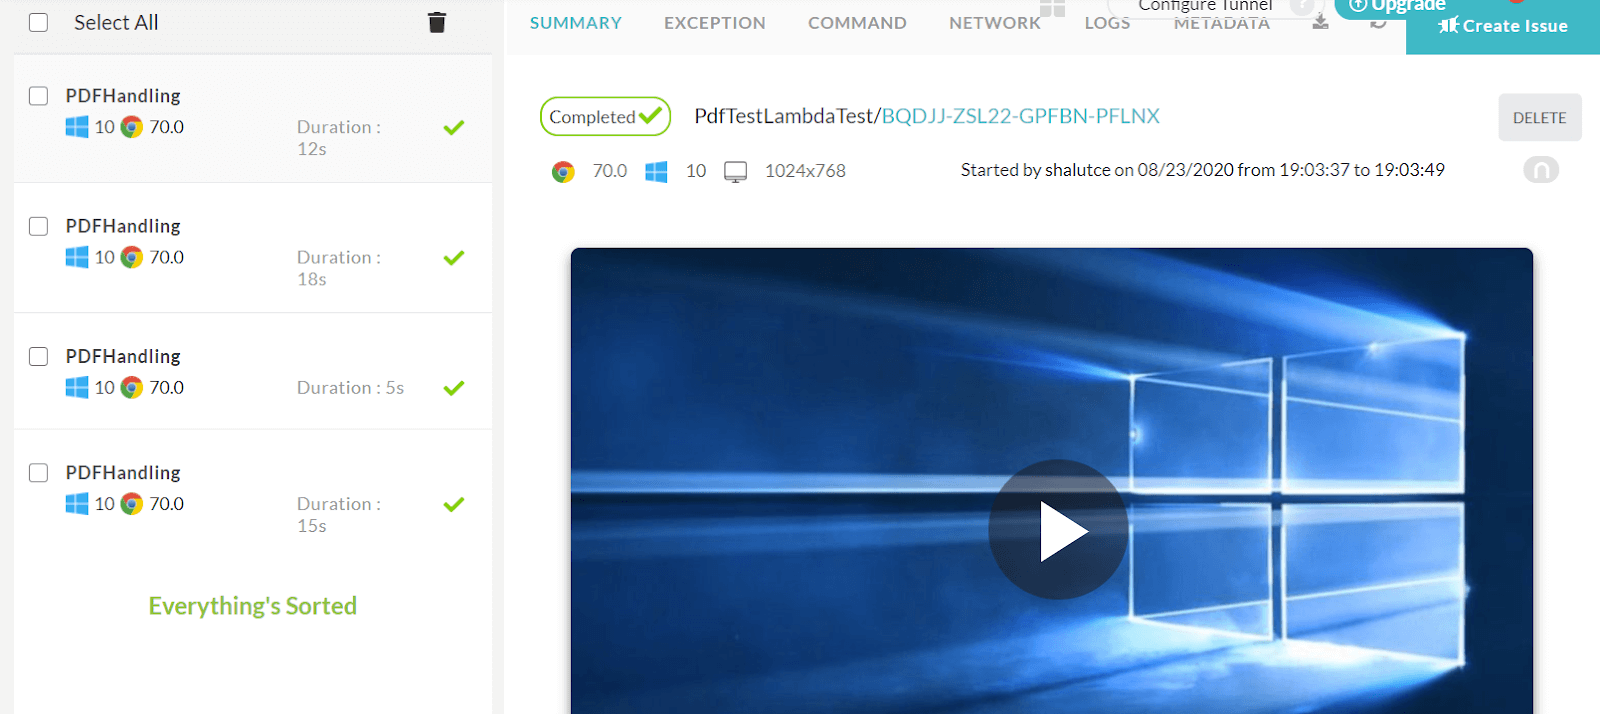Click the green checkmark of the 15s test
The image size is (1600, 714).
point(454,504)
